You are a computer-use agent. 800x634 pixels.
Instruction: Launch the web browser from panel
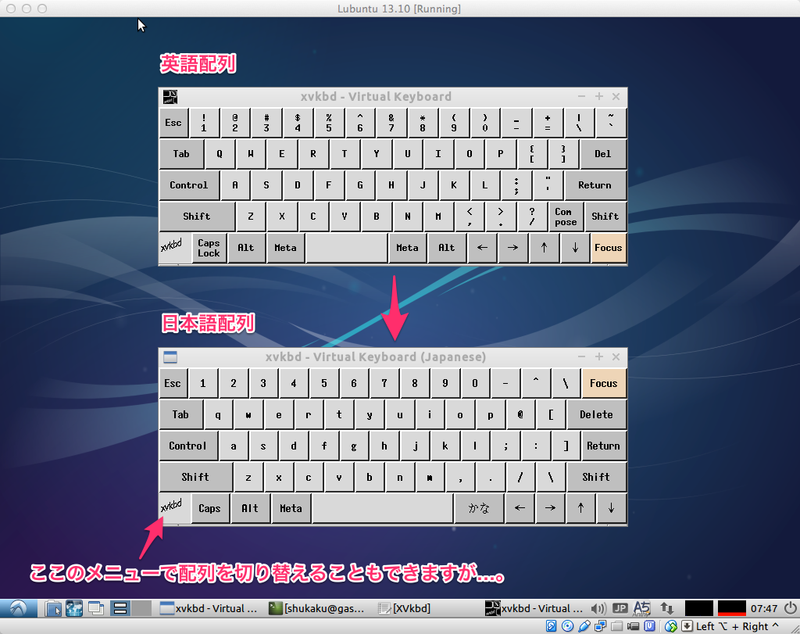tap(74, 608)
